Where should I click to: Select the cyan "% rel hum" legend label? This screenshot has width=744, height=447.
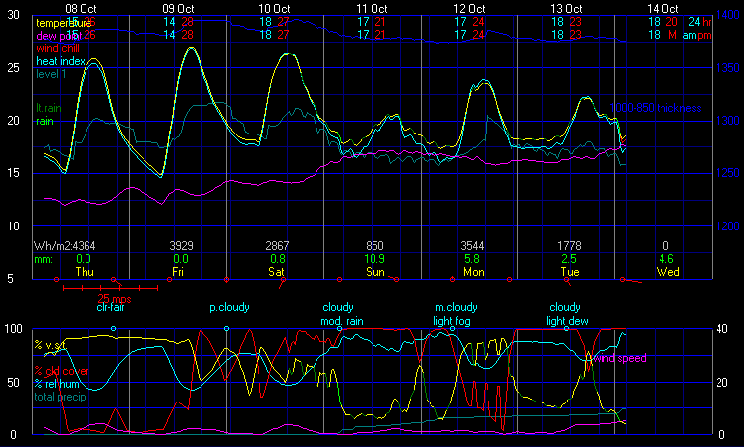(x=57, y=384)
